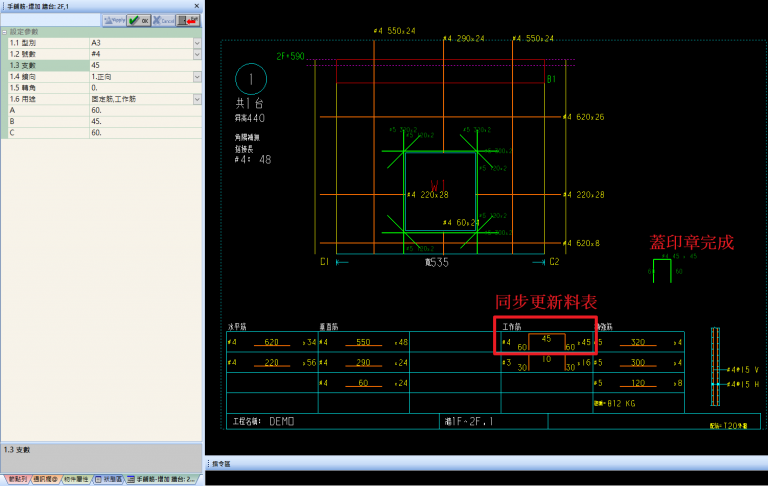
Task: Click the #4 290x24 top annotation
Action: 464,38
